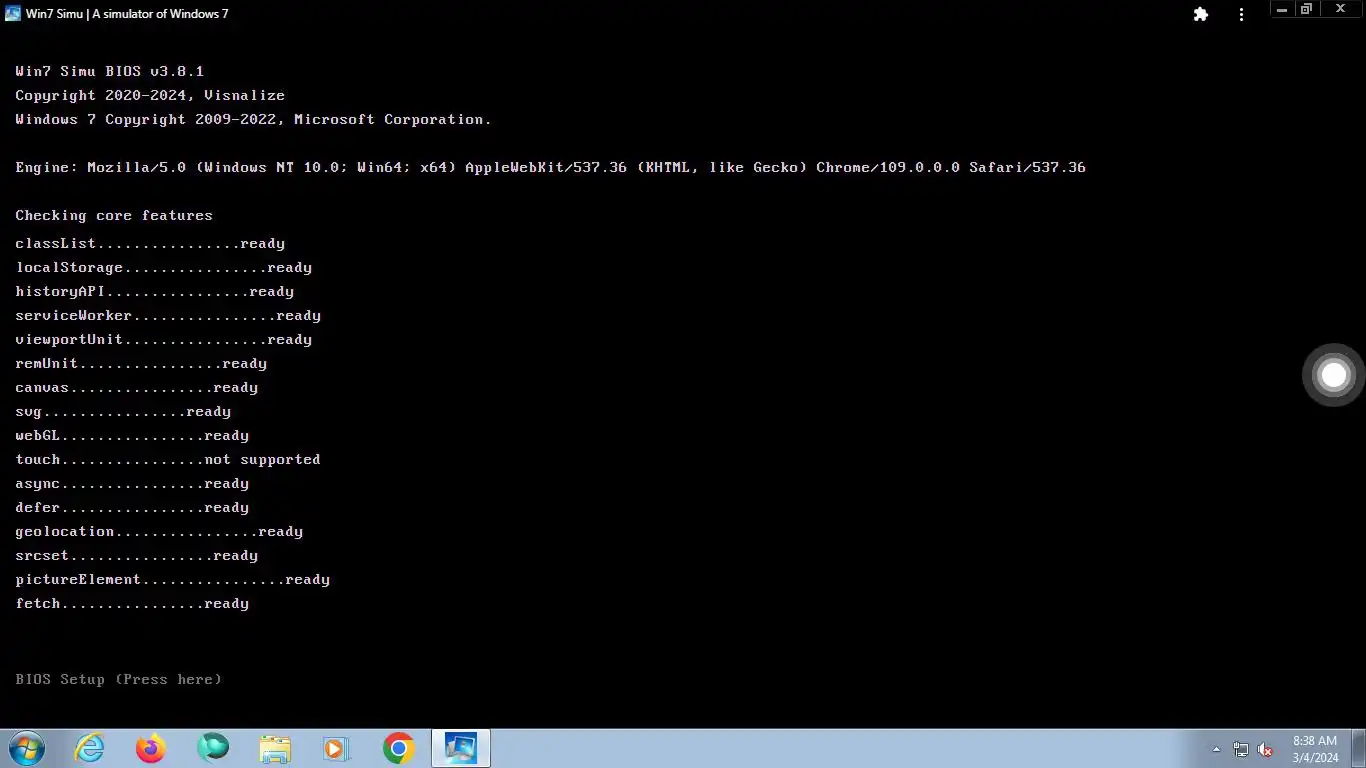Open Windows Media Player taskbar icon
Viewport: 1366px width, 768px height.
336,748
